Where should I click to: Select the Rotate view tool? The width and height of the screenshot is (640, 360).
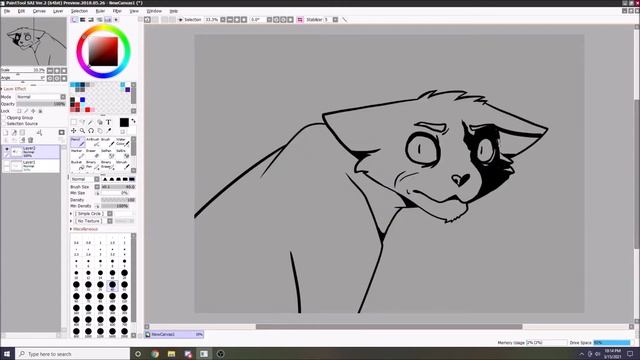click(x=91, y=131)
